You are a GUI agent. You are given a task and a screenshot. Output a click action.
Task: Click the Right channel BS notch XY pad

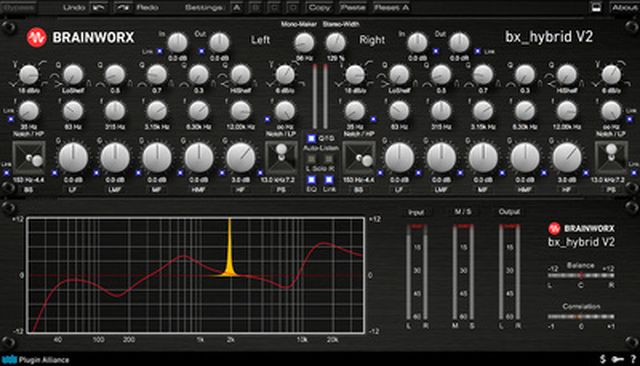coord(359,158)
